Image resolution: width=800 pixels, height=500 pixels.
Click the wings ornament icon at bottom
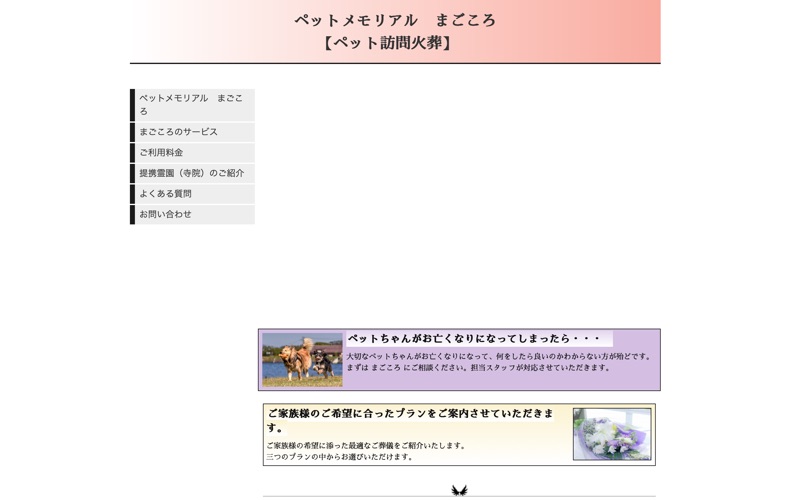[x=459, y=490]
